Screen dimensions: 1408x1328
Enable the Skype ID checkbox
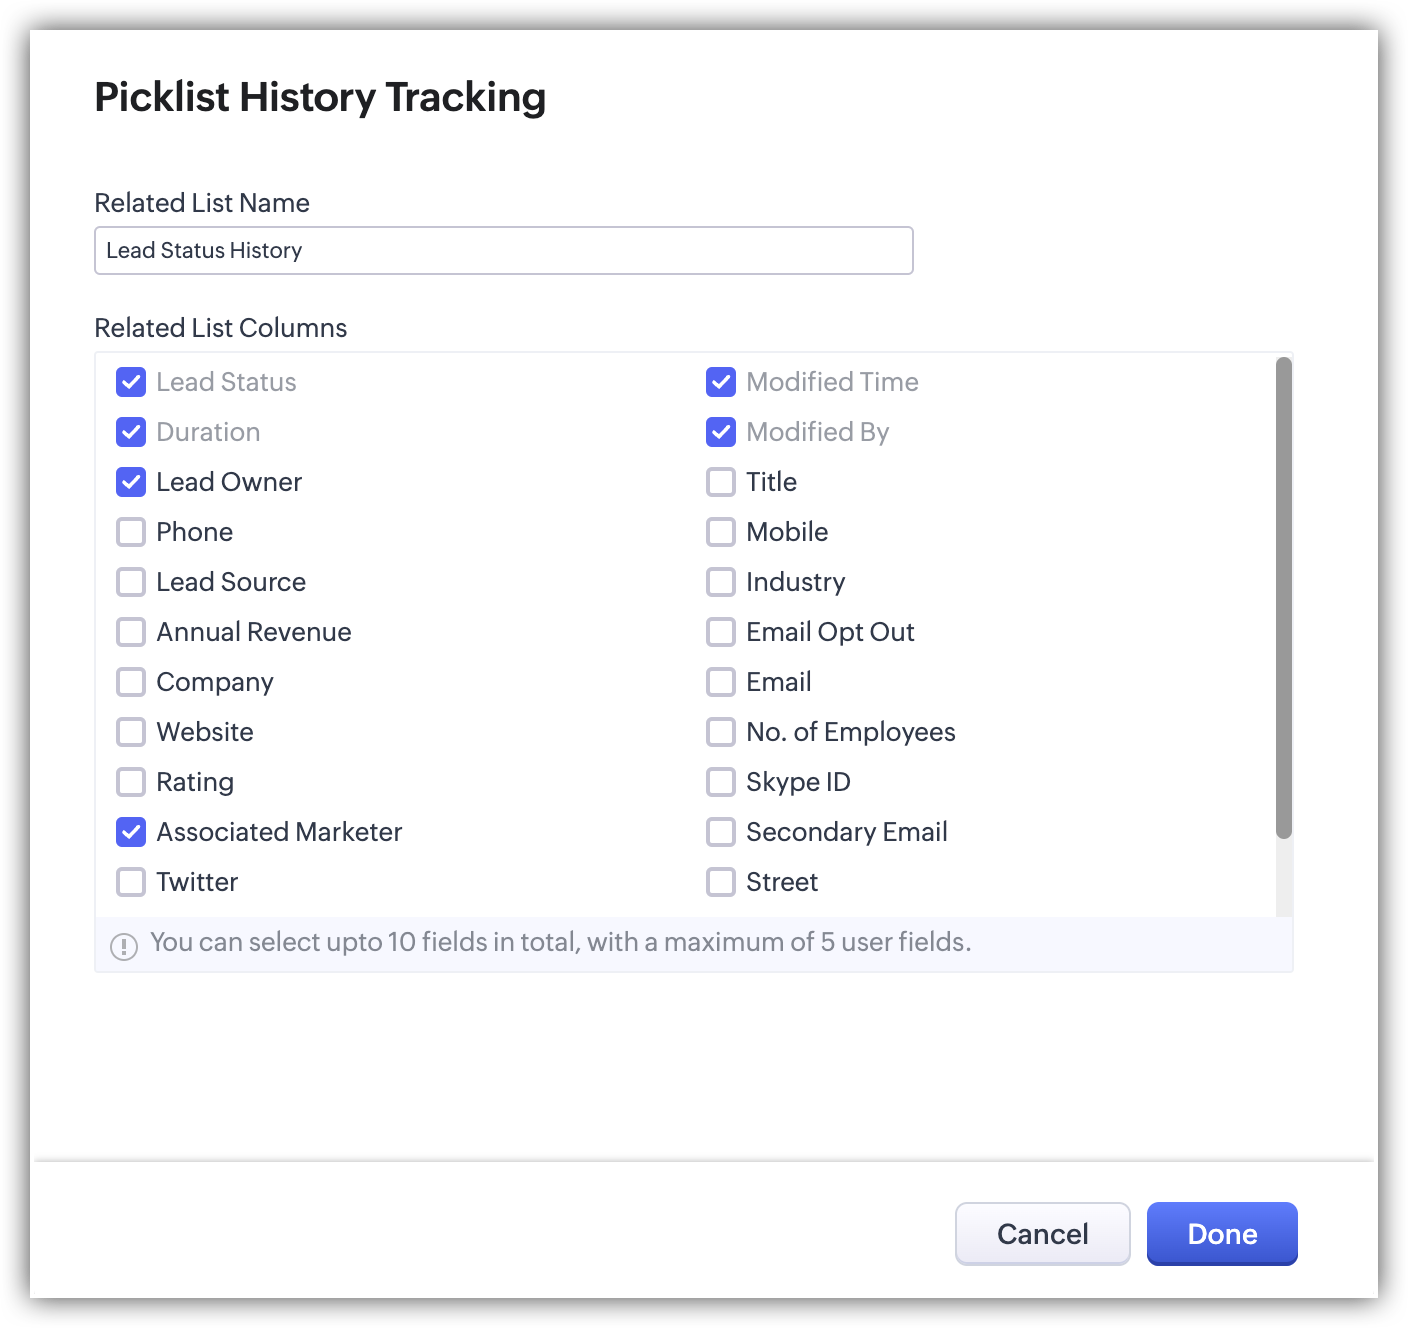[x=721, y=782]
